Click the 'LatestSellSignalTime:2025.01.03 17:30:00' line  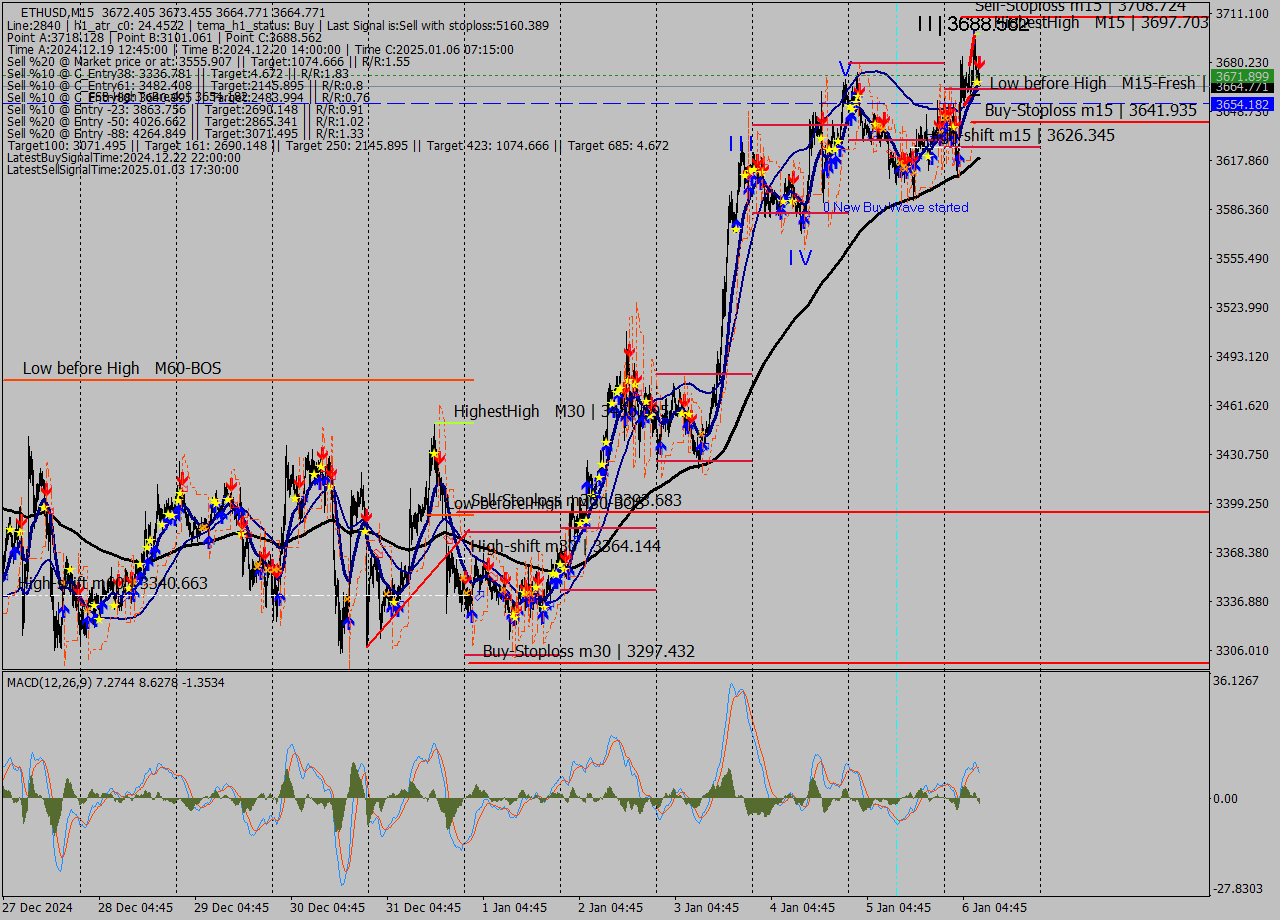pyautogui.click(x=123, y=170)
